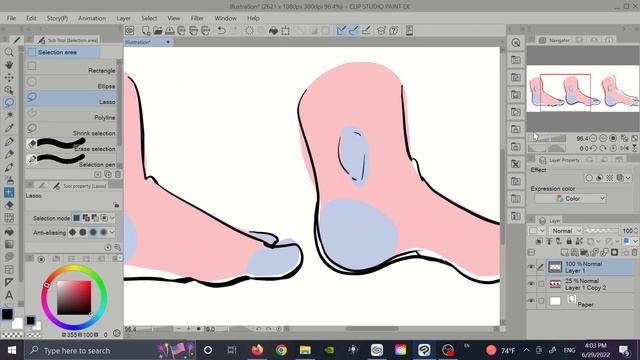The image size is (640, 360).
Task: Select the Polyline selection sub tool
Action: [71, 115]
